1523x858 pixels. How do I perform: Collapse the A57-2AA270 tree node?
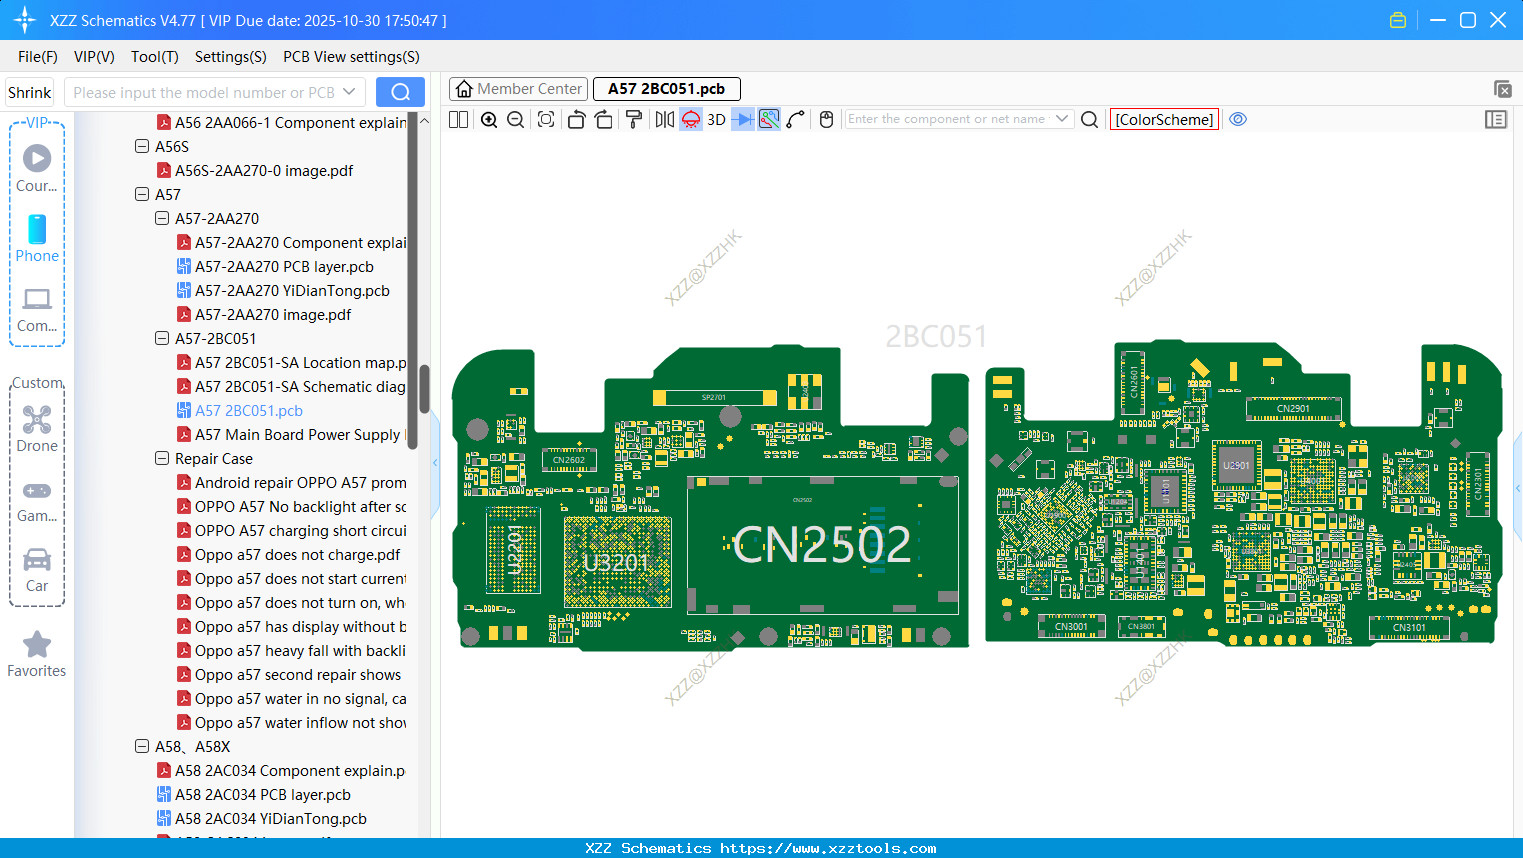(x=162, y=218)
